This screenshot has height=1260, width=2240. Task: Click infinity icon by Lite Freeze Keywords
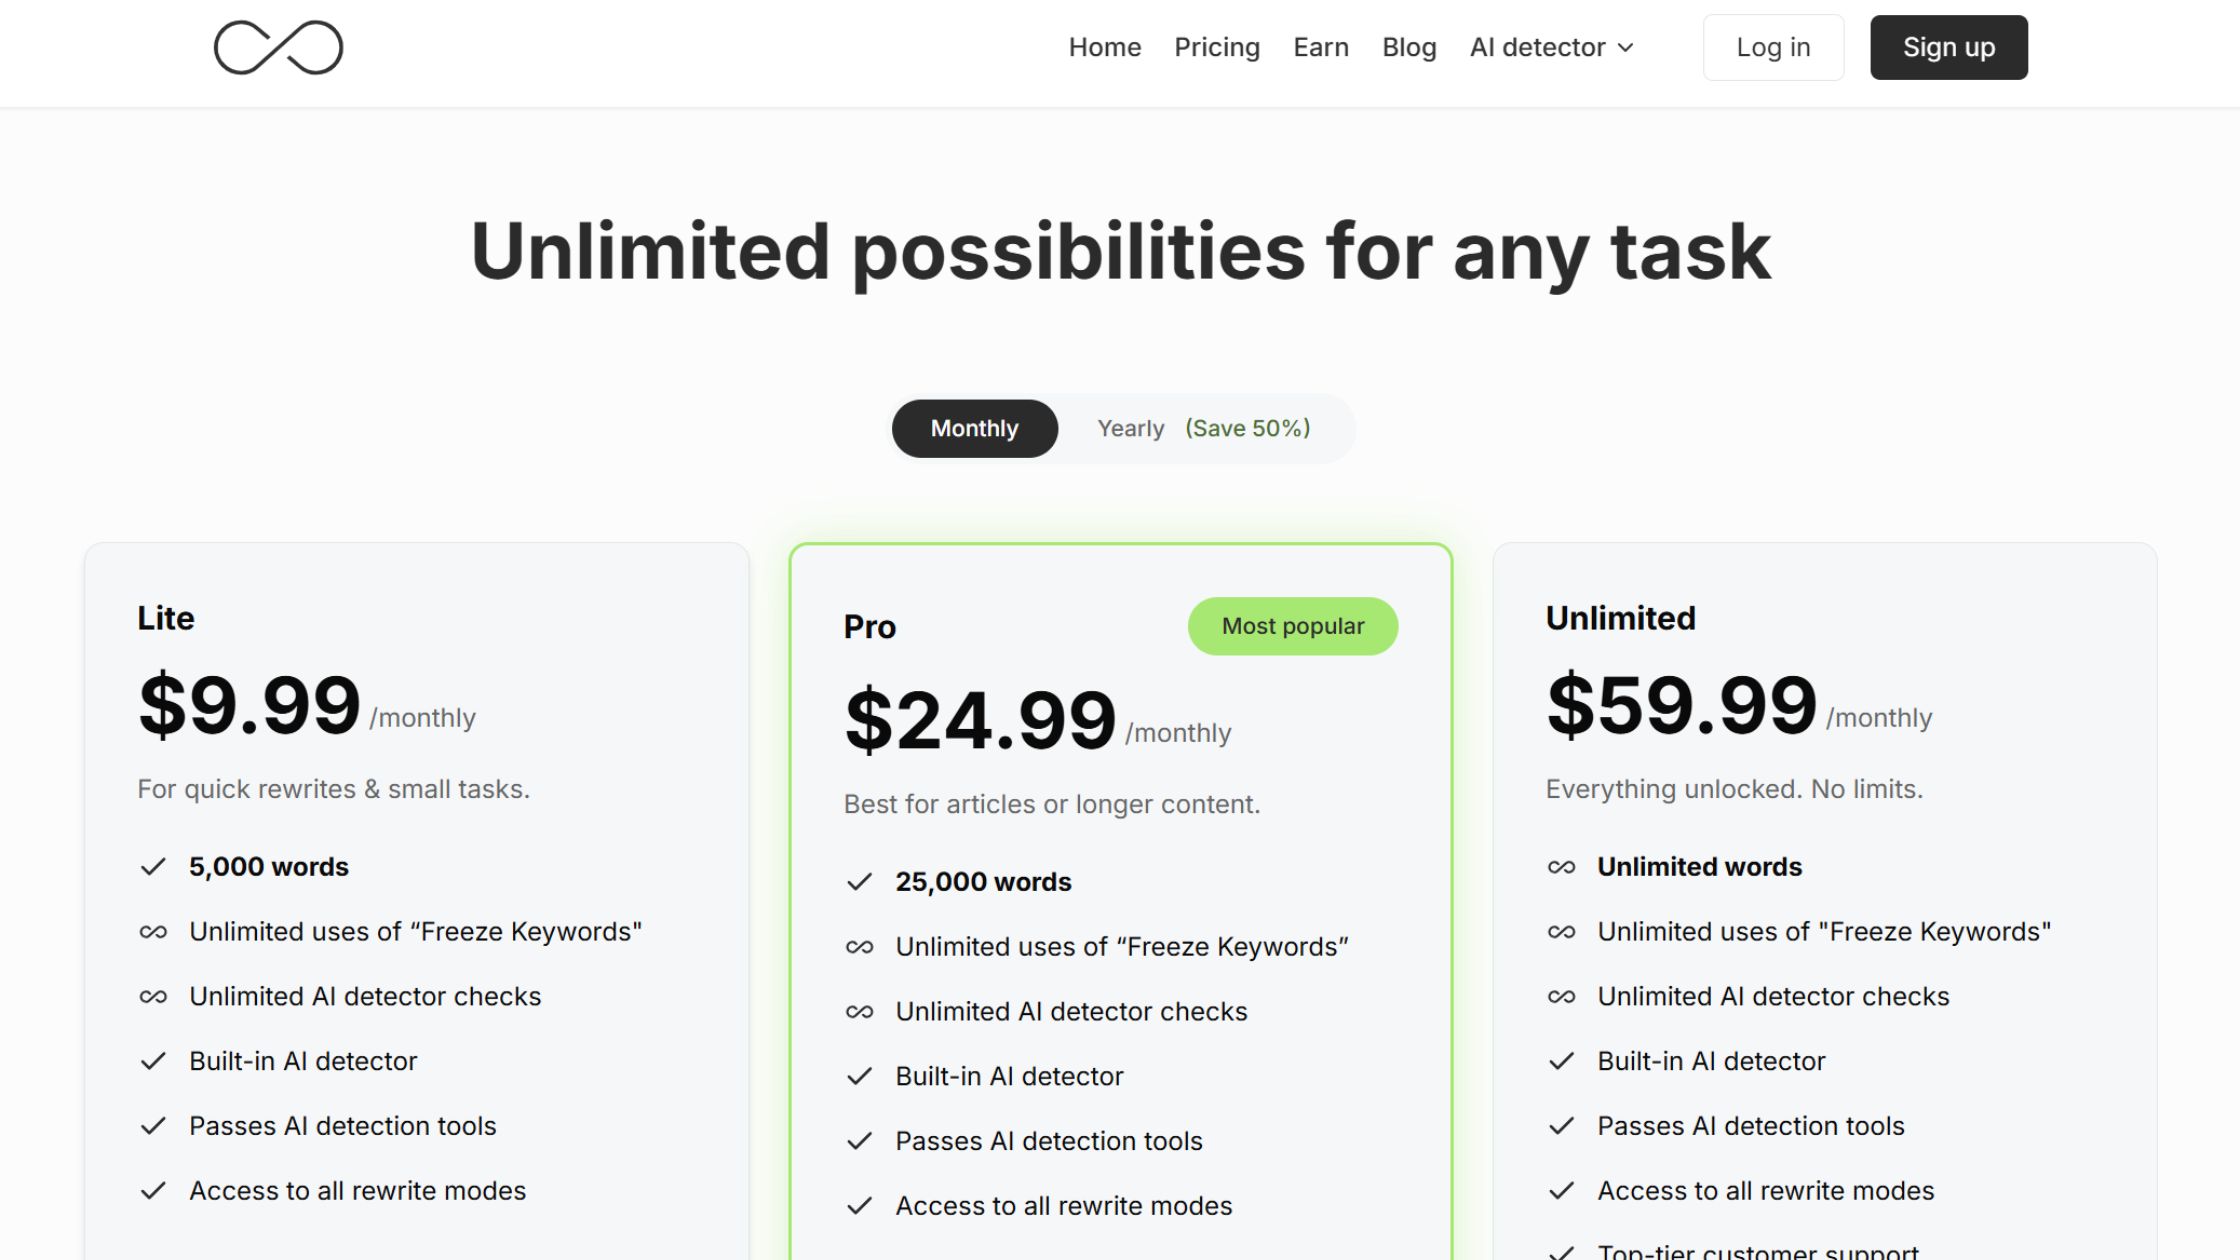(x=153, y=932)
